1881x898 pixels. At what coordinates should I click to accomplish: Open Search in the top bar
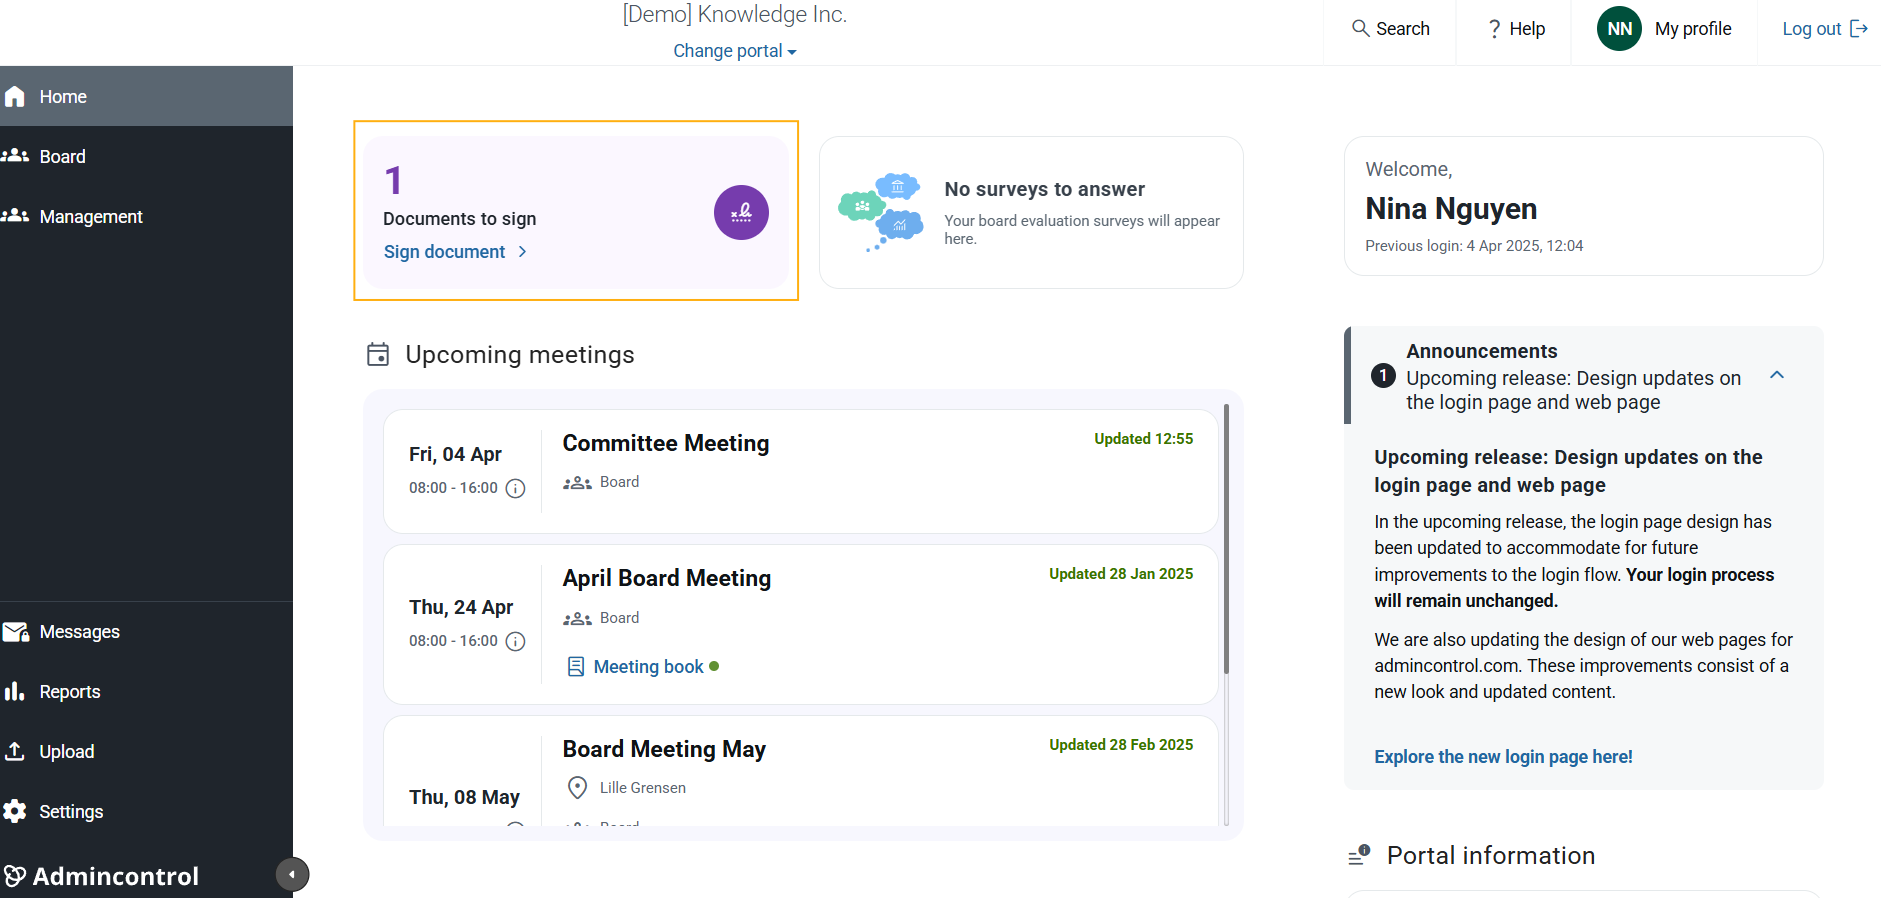tap(1390, 29)
